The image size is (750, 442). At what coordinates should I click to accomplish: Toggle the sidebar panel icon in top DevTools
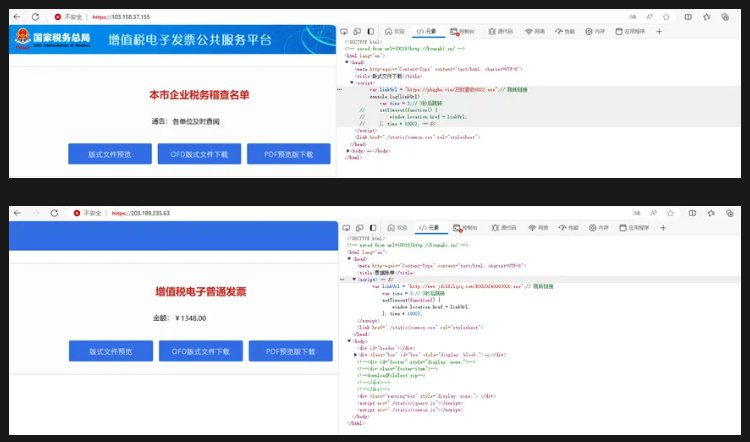371,32
